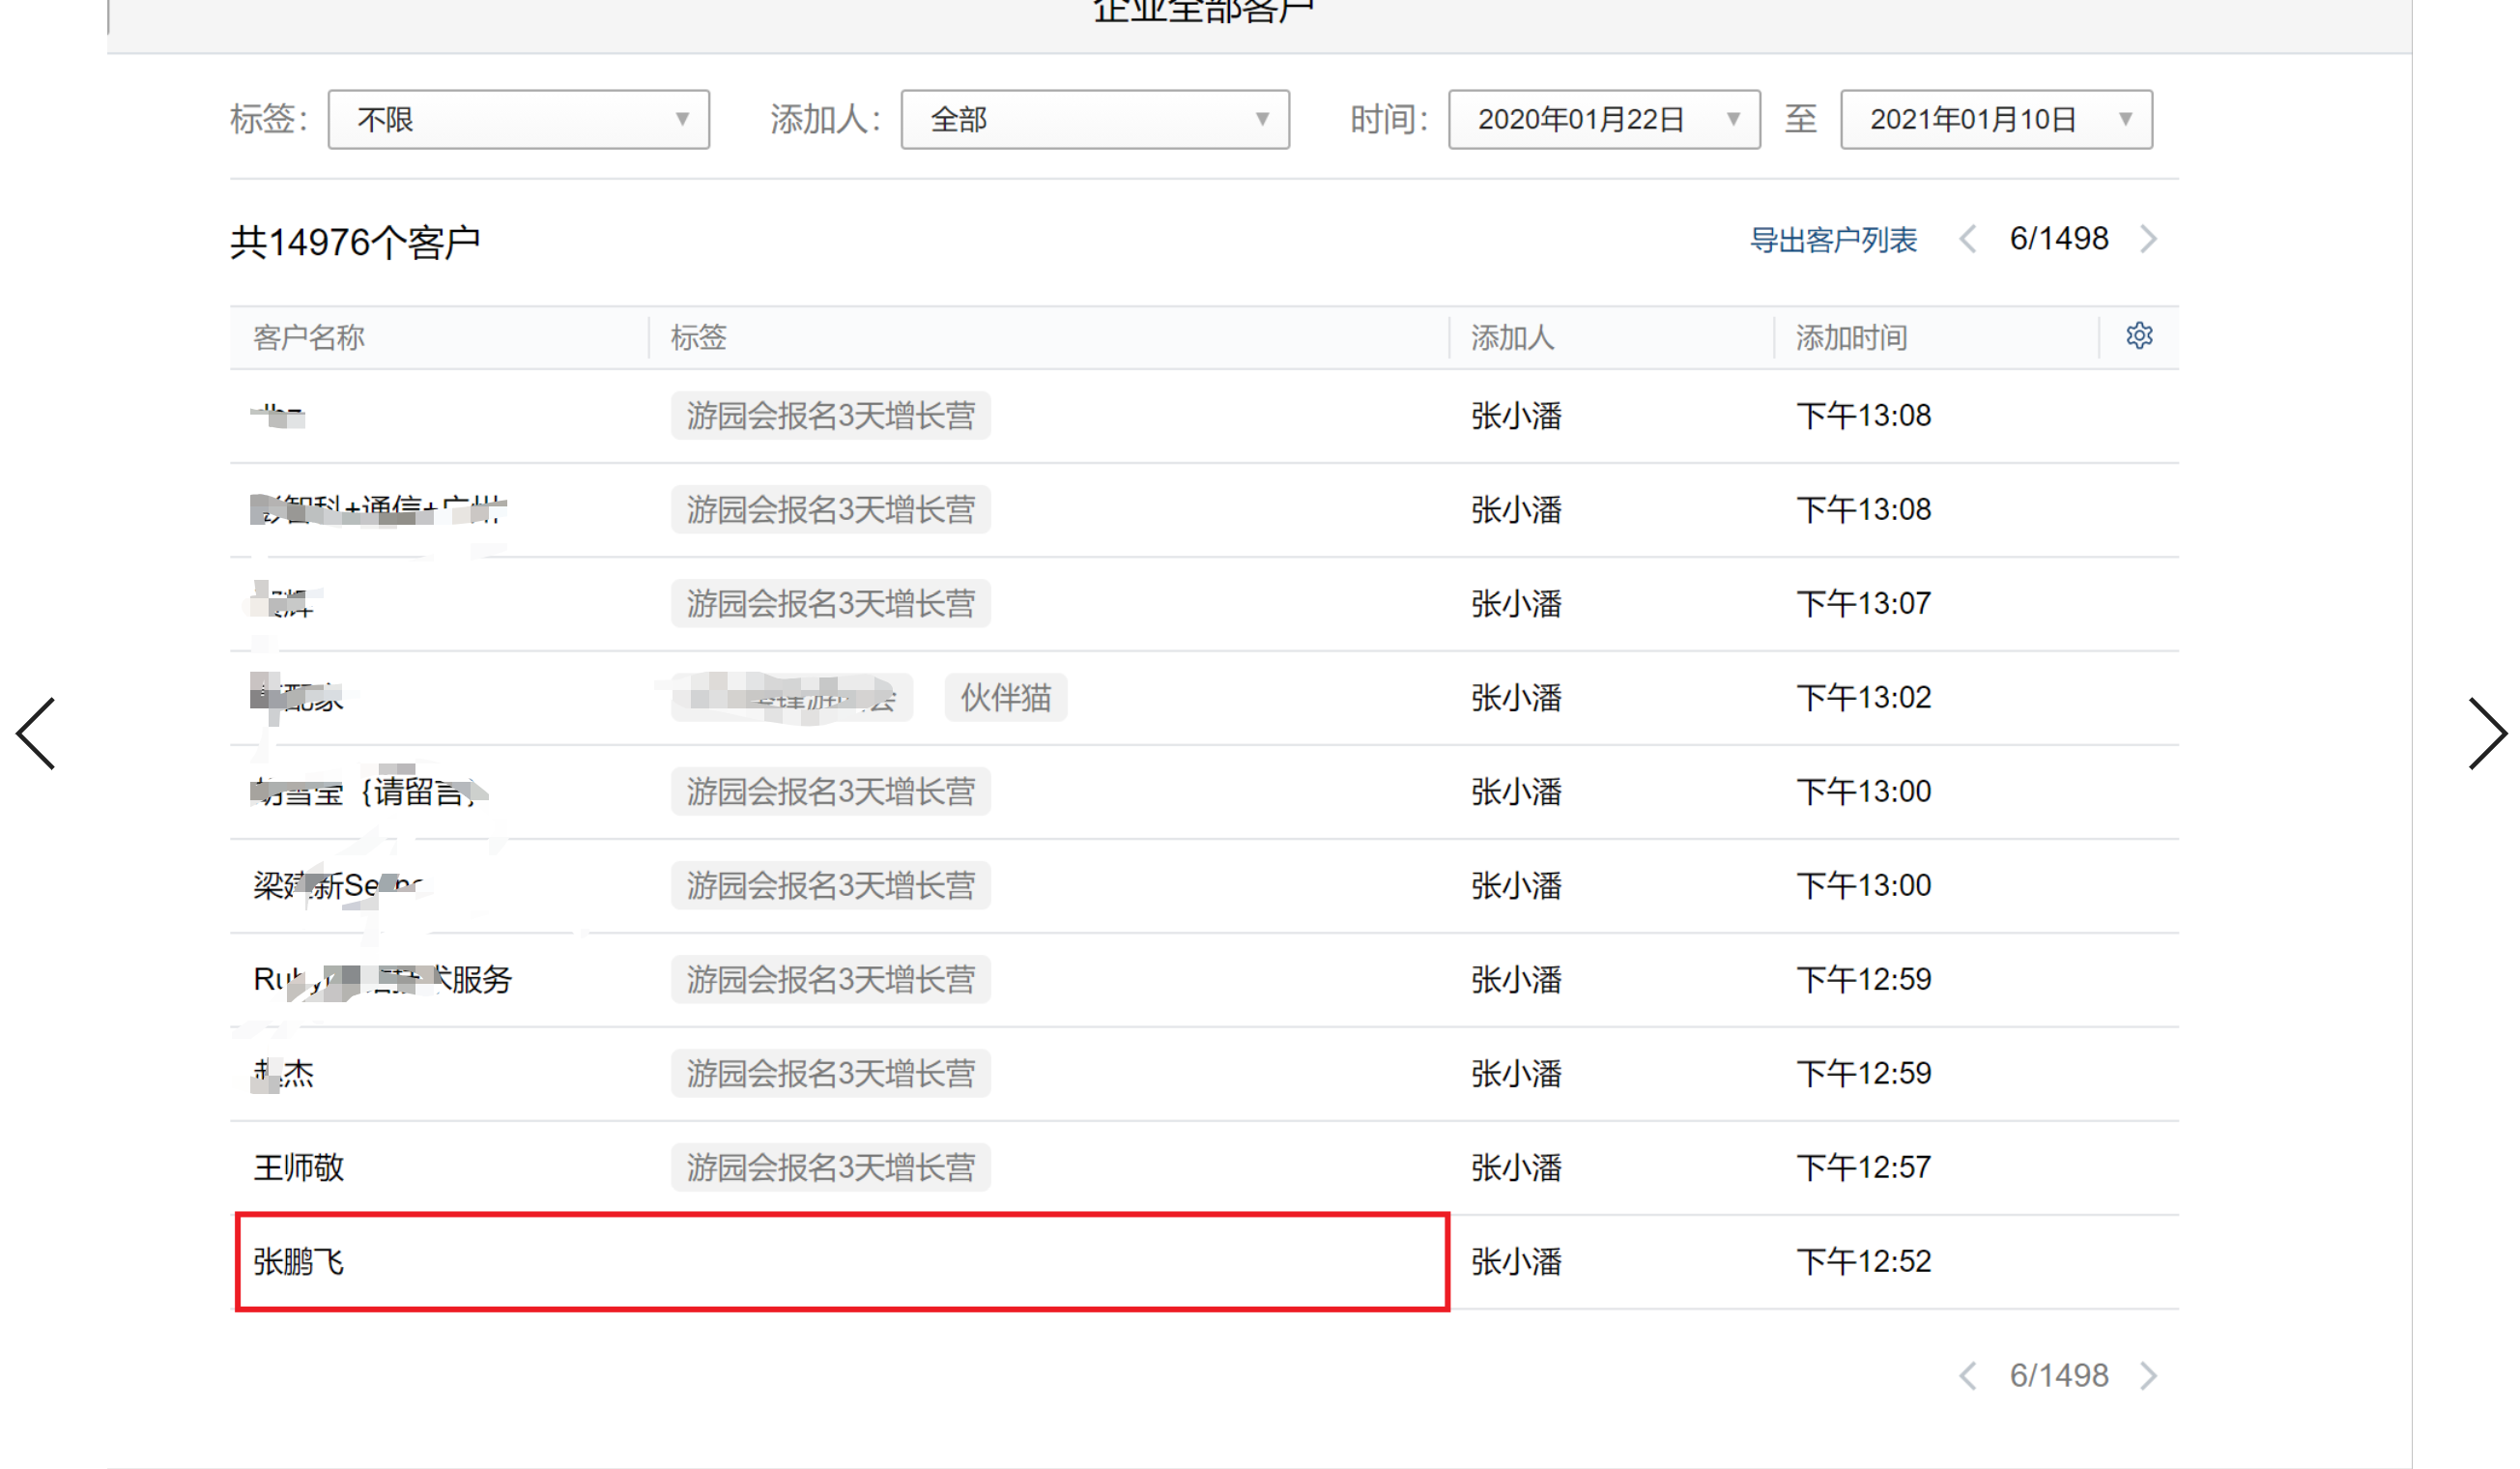Screen dimensions: 2520x1469
Task: Click bottom pagination previous page arrow
Action: (x=1967, y=1376)
